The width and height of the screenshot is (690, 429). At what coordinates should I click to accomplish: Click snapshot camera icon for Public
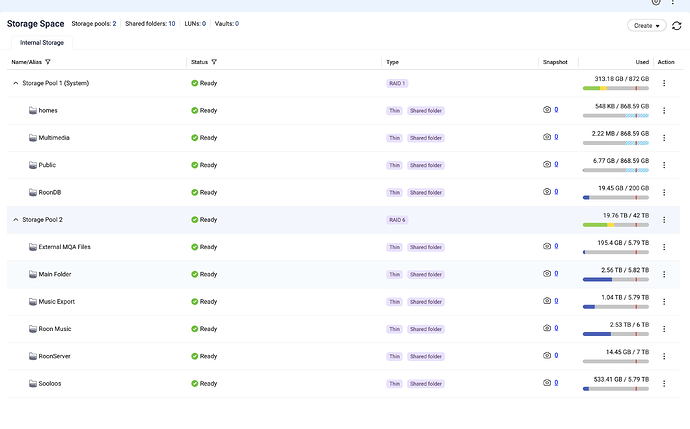coord(547,164)
